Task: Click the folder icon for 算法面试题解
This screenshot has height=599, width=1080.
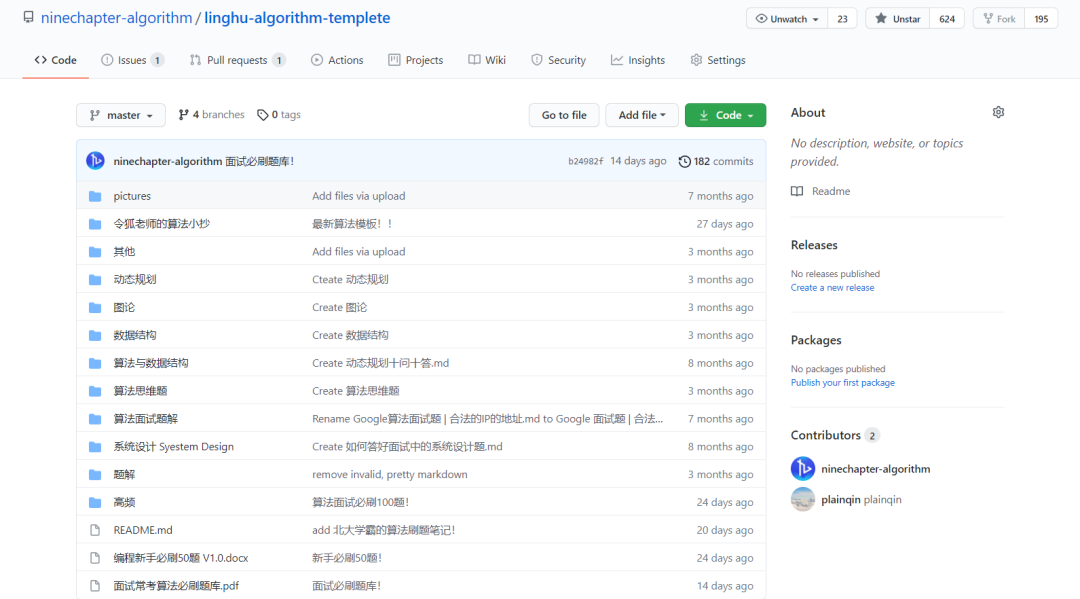Action: [95, 419]
